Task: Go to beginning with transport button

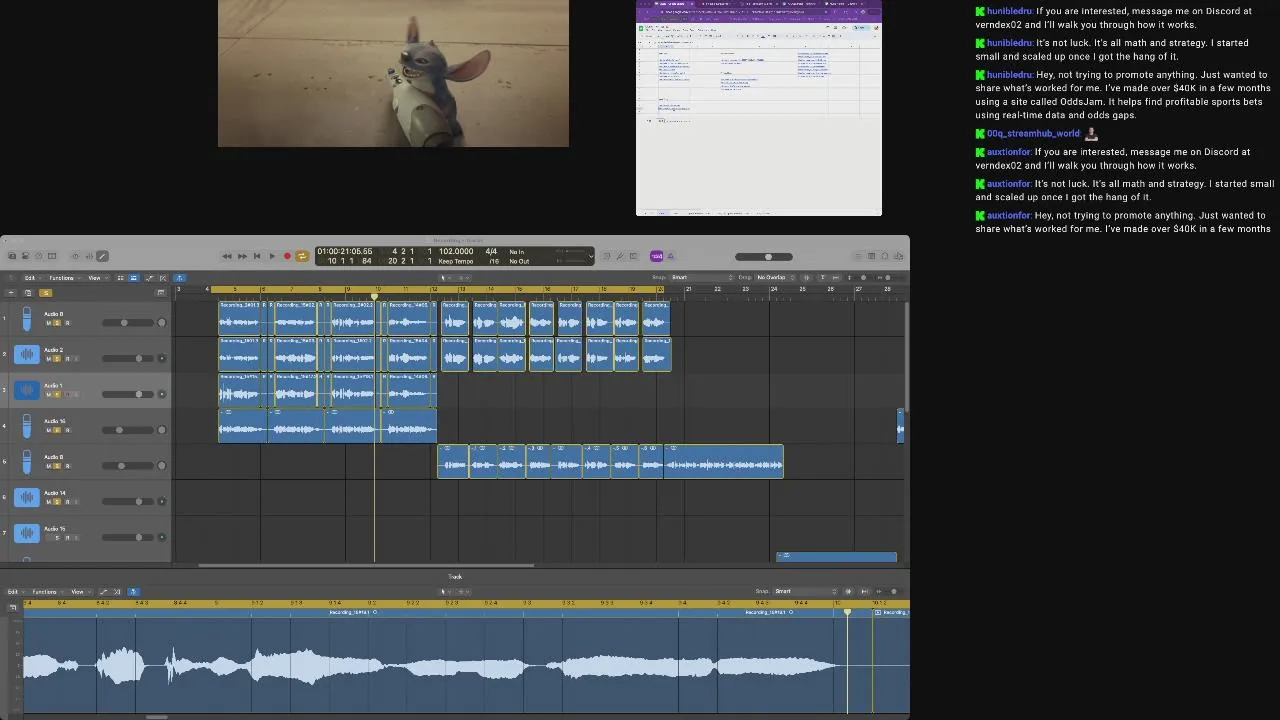Action: tap(257, 256)
